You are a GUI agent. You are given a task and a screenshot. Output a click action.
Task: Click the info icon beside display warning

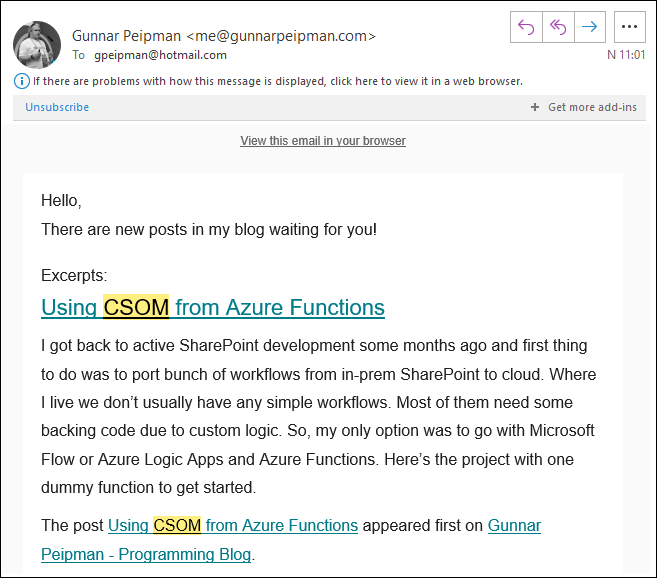pos(22,81)
